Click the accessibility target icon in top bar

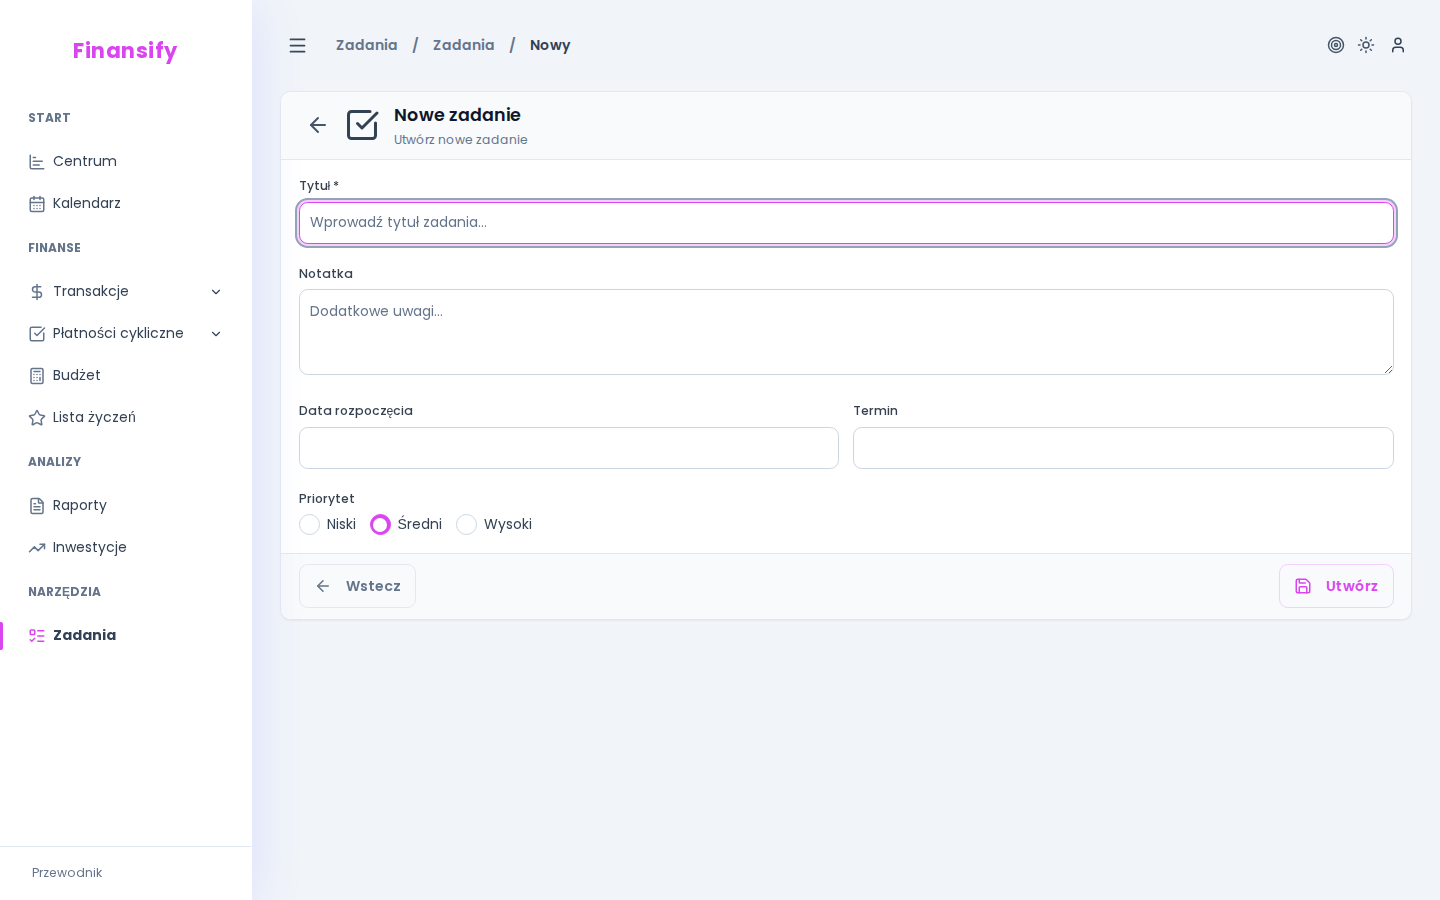coord(1336,45)
